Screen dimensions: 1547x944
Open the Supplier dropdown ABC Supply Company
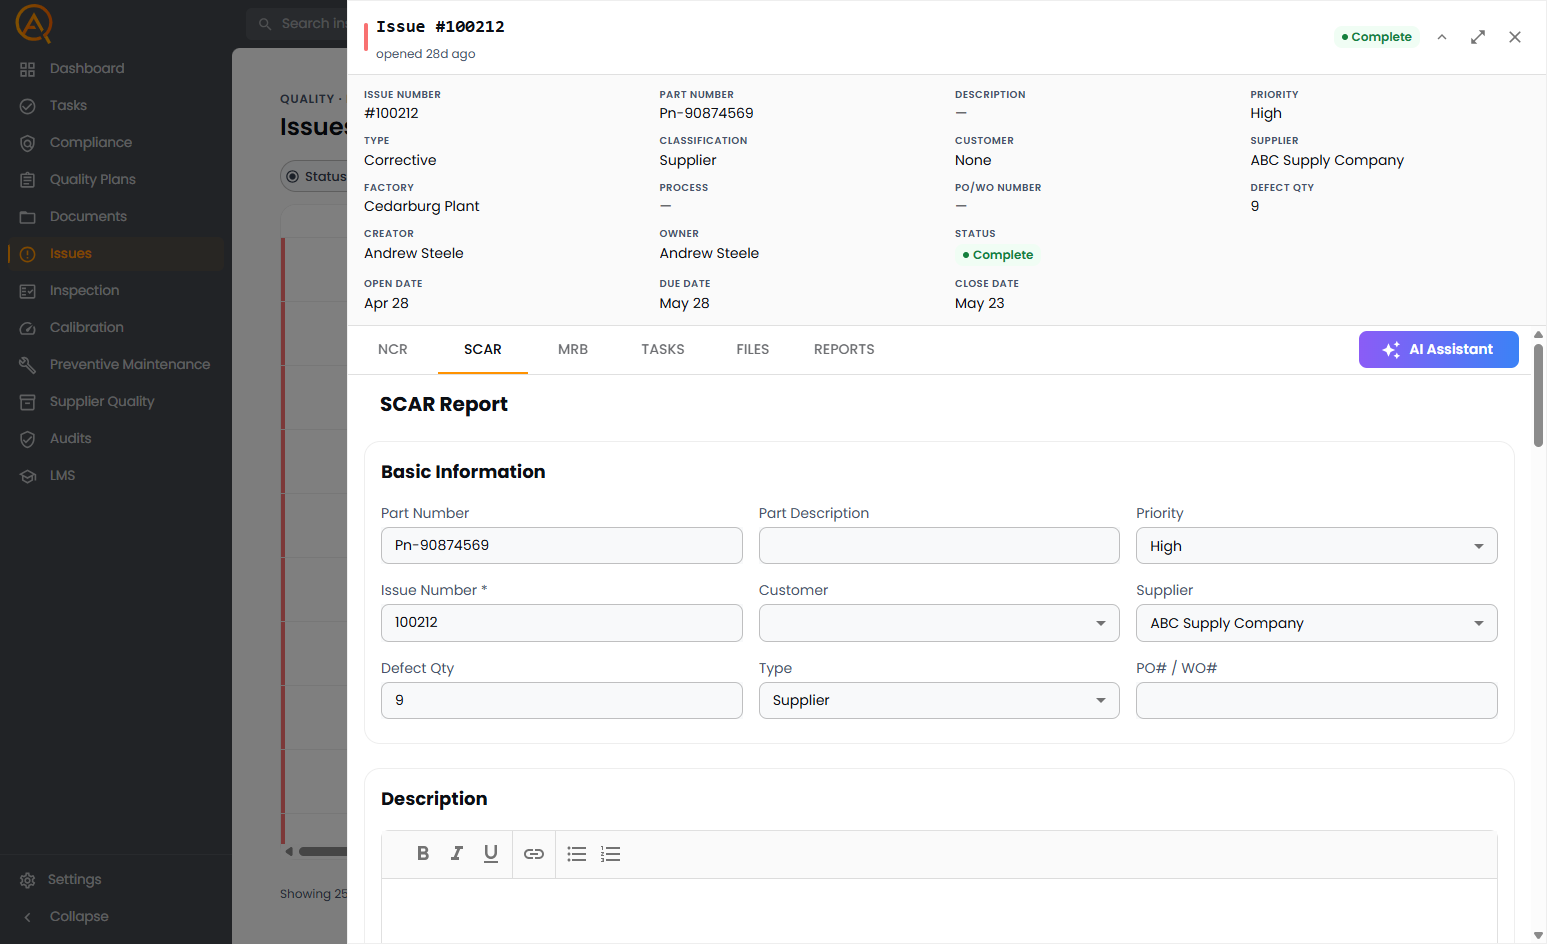1316,623
